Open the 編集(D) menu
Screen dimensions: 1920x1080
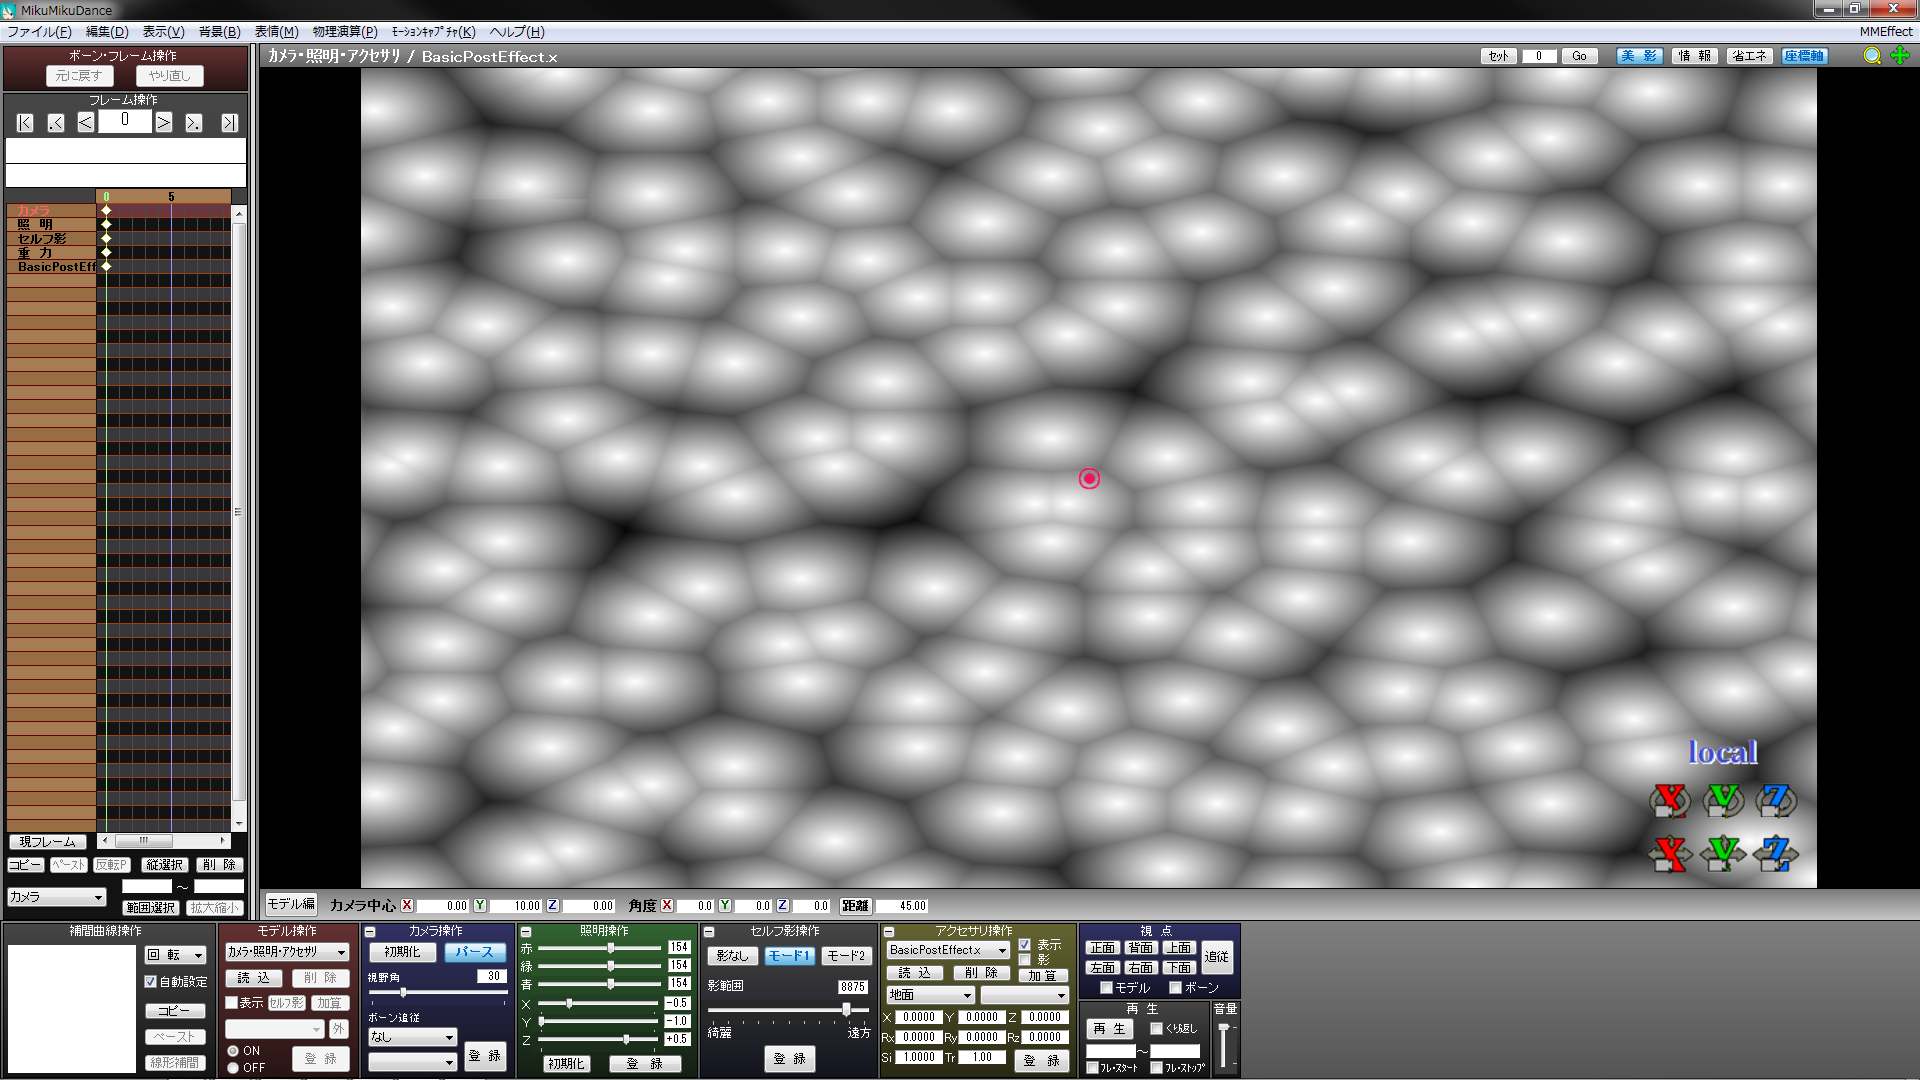click(107, 32)
